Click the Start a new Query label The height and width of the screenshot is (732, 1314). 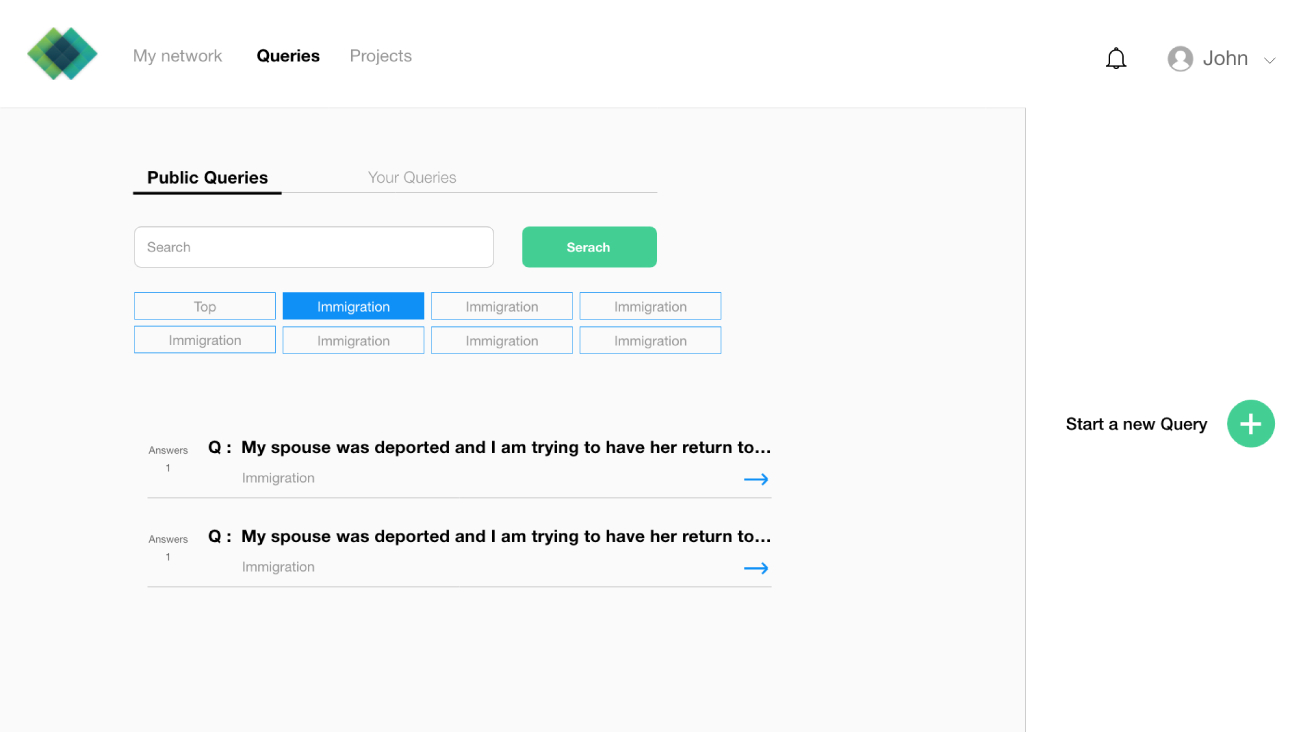click(x=1137, y=424)
